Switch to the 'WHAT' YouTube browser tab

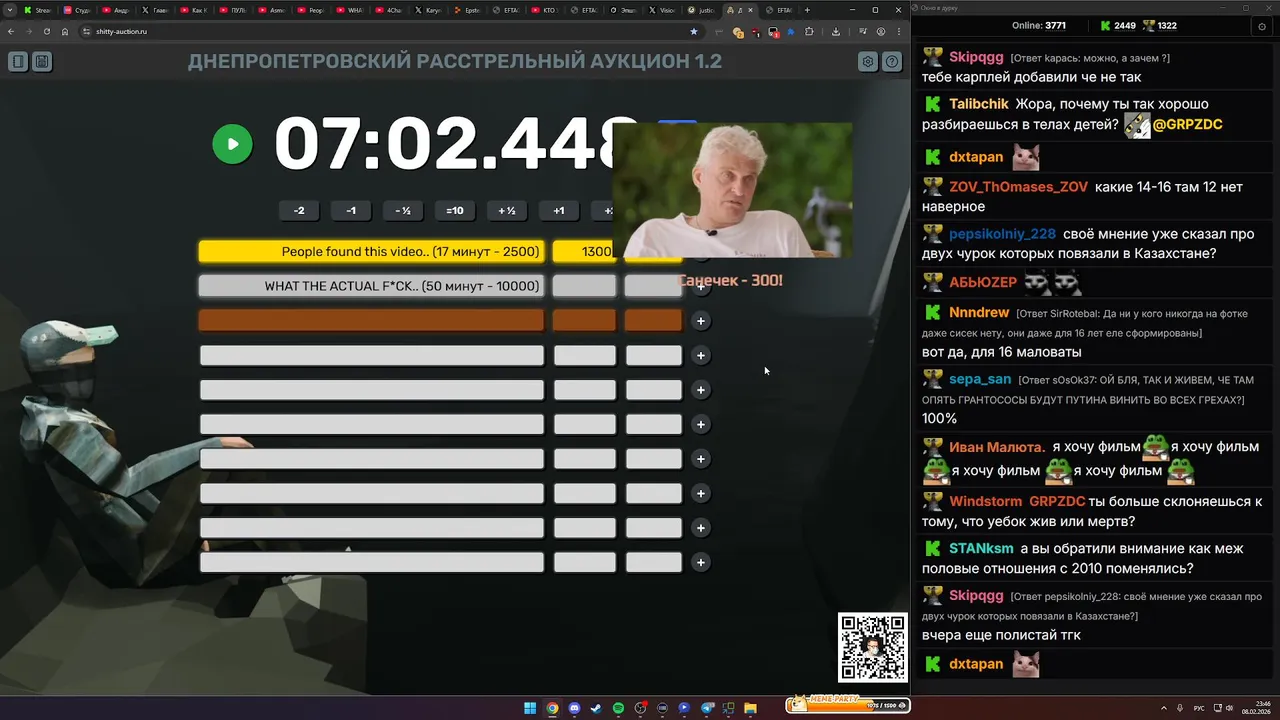pos(350,10)
